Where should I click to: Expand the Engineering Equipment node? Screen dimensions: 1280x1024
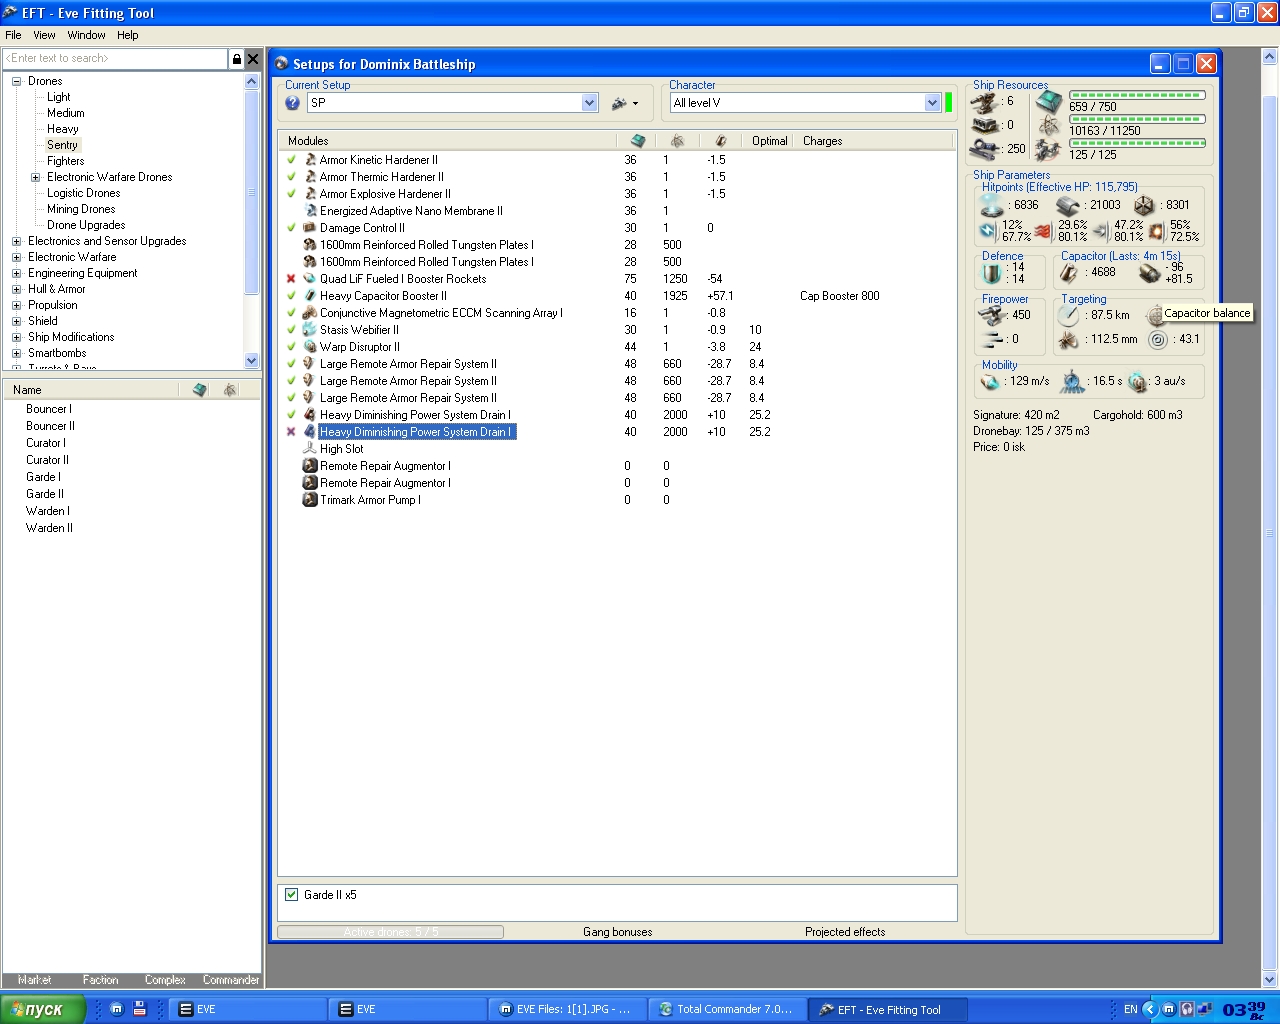coord(17,273)
